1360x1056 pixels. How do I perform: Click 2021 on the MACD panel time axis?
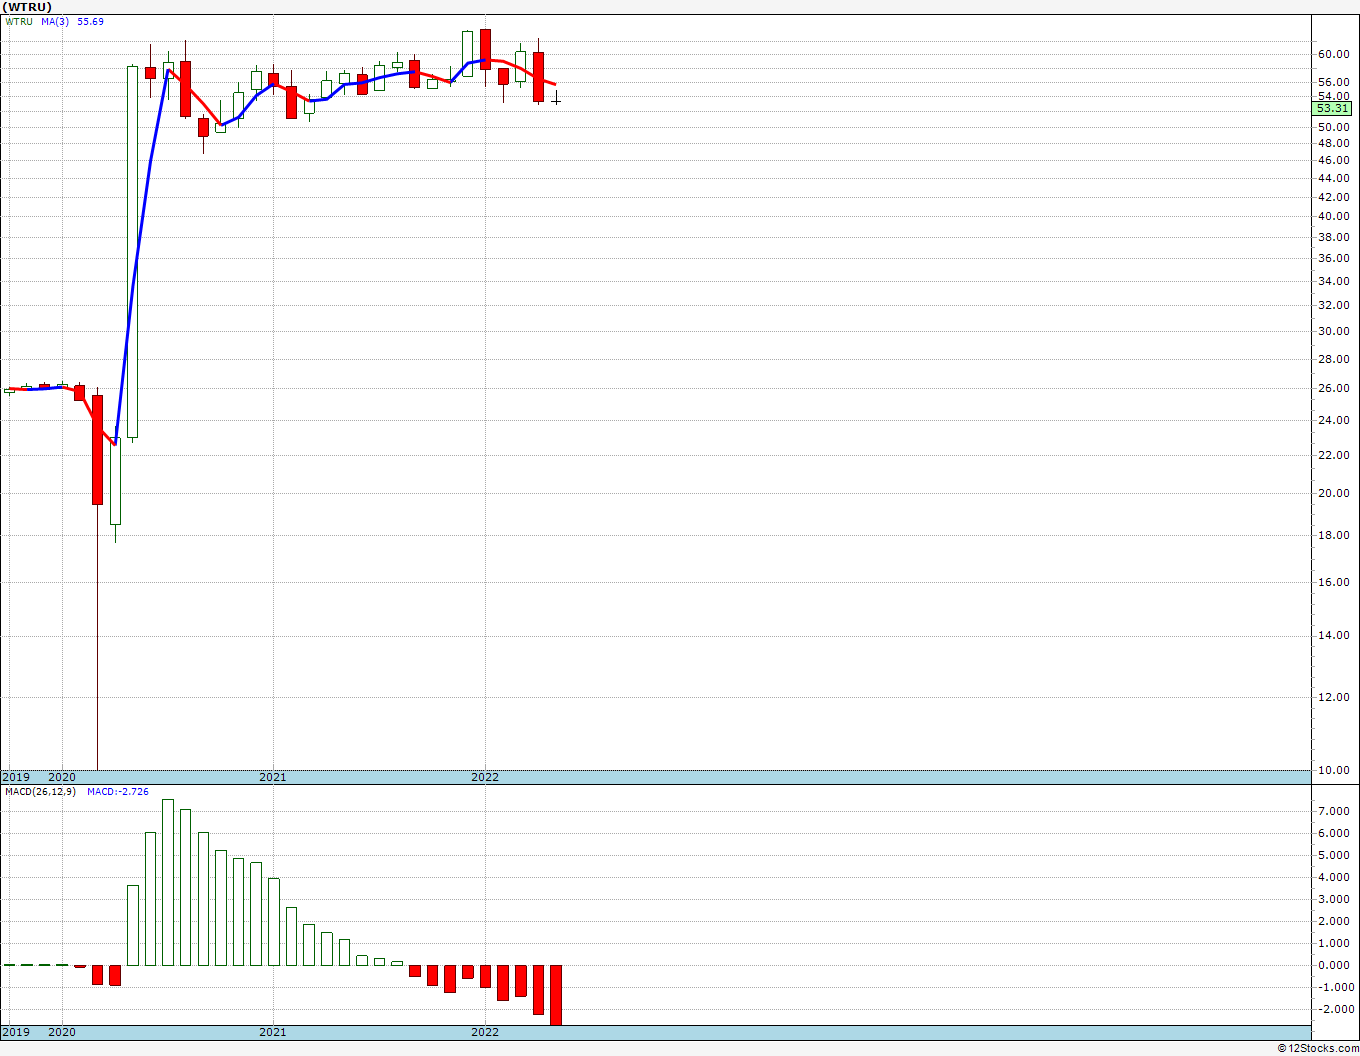pyautogui.click(x=273, y=1032)
